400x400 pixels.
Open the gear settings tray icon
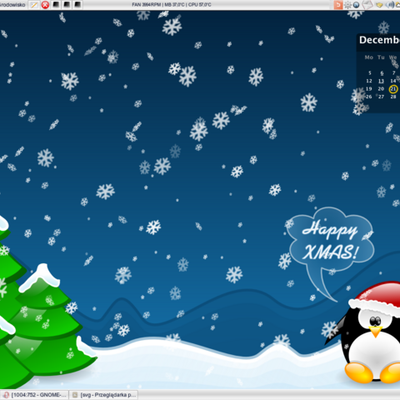tap(348, 5)
